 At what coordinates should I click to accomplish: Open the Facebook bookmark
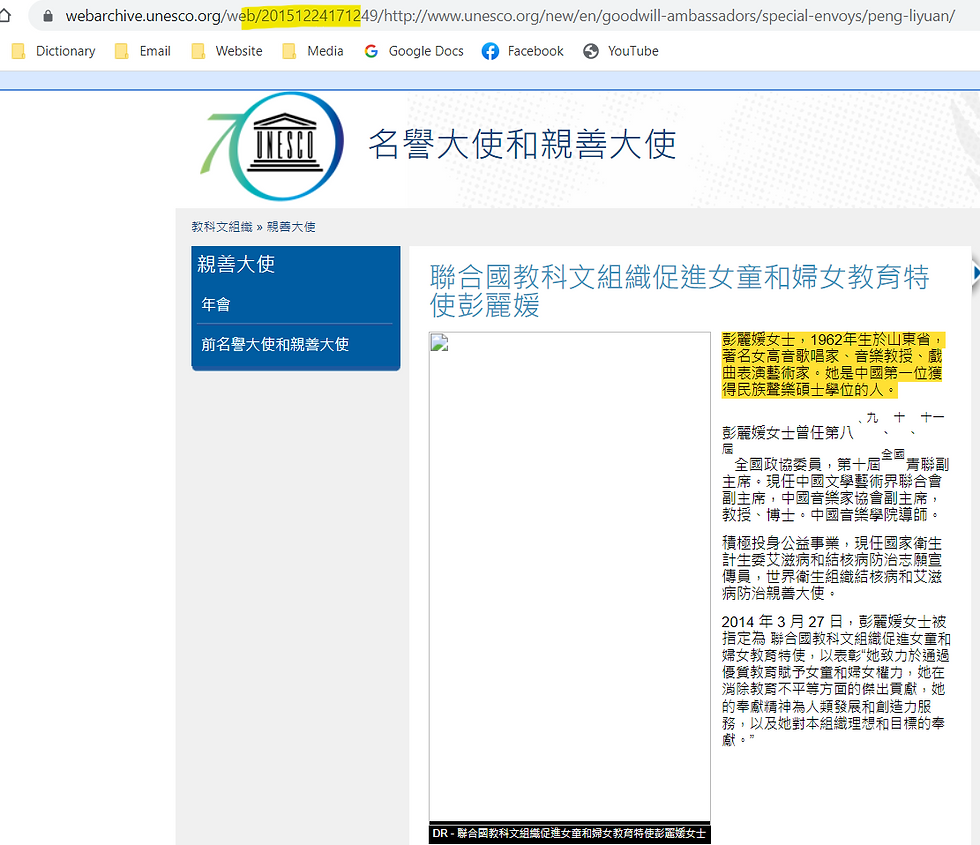coord(523,51)
